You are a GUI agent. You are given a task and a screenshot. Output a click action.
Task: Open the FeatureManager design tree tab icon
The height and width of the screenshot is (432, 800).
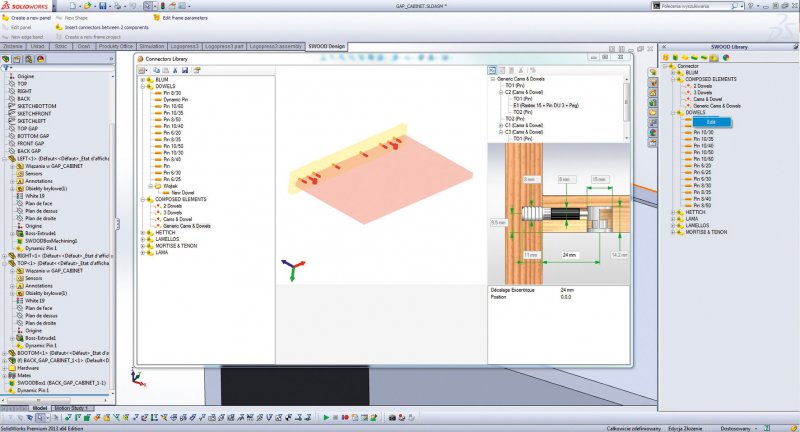[x=8, y=58]
